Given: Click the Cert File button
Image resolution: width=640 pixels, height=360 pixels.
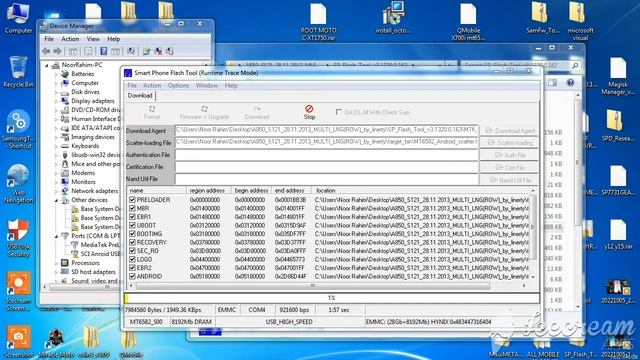Looking at the screenshot, I should [x=510, y=167].
